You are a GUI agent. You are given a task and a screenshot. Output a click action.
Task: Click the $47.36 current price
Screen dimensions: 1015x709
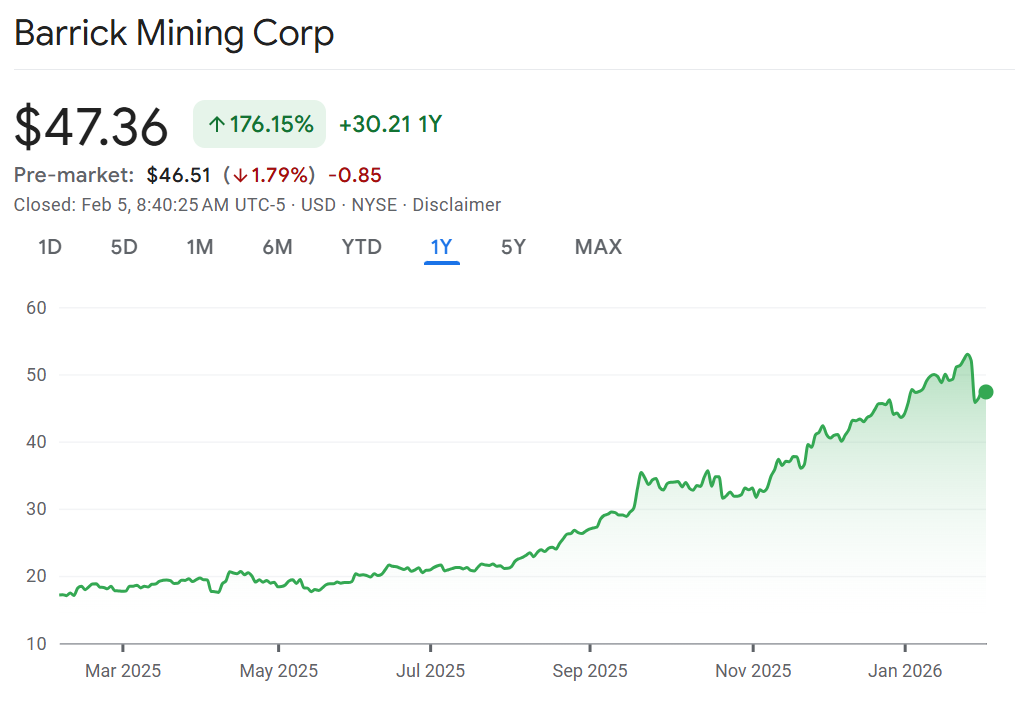tap(91, 127)
